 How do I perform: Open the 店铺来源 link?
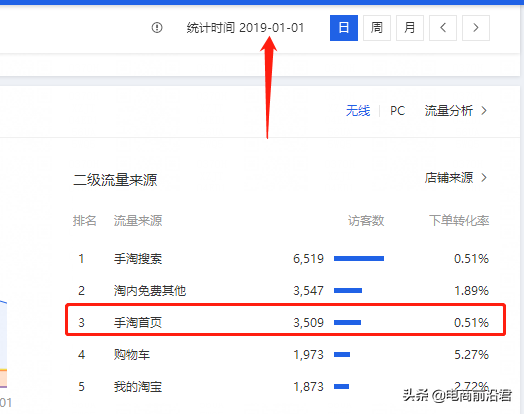[448, 177]
